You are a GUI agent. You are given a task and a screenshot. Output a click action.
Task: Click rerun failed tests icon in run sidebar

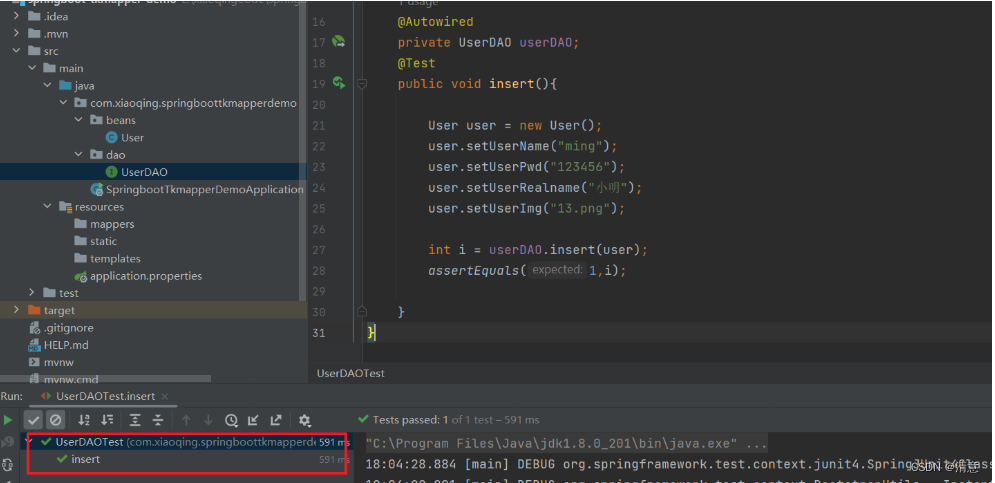point(8,442)
